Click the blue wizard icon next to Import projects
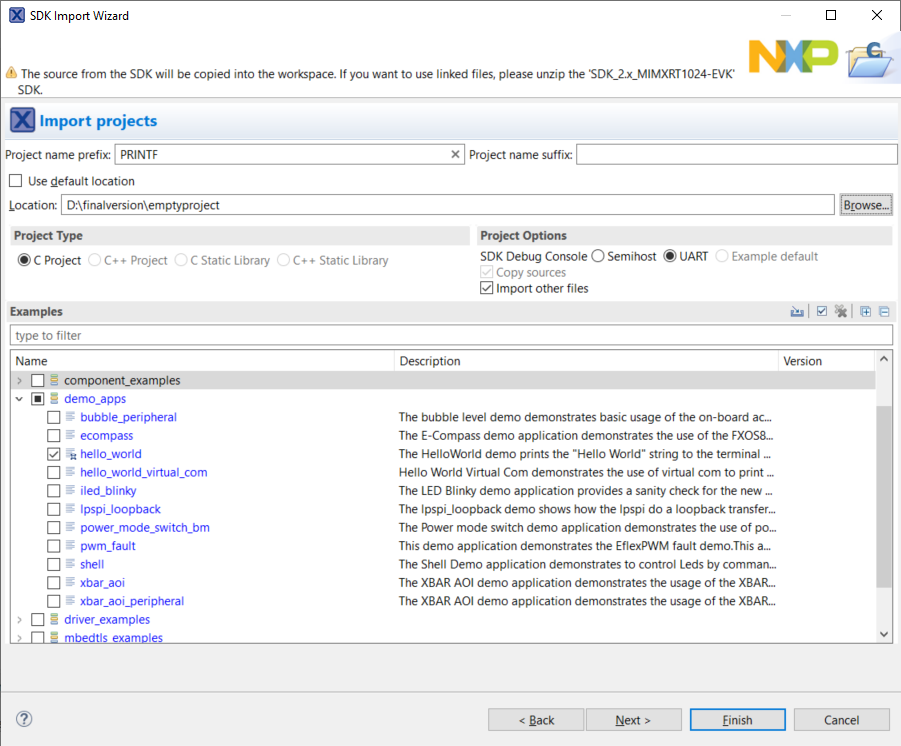901x746 pixels. point(22,119)
